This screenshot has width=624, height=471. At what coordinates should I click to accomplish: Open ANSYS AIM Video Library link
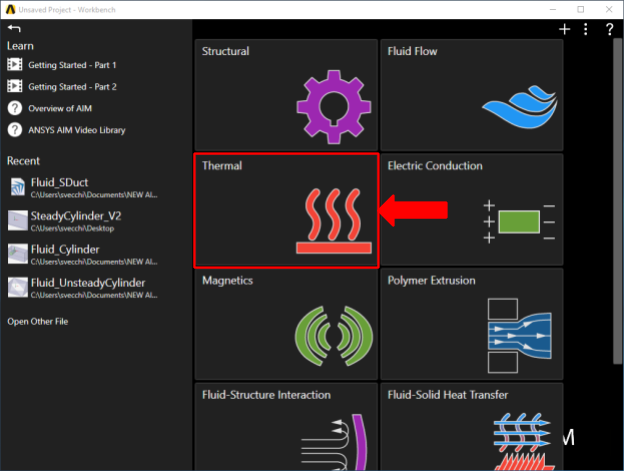click(77, 130)
